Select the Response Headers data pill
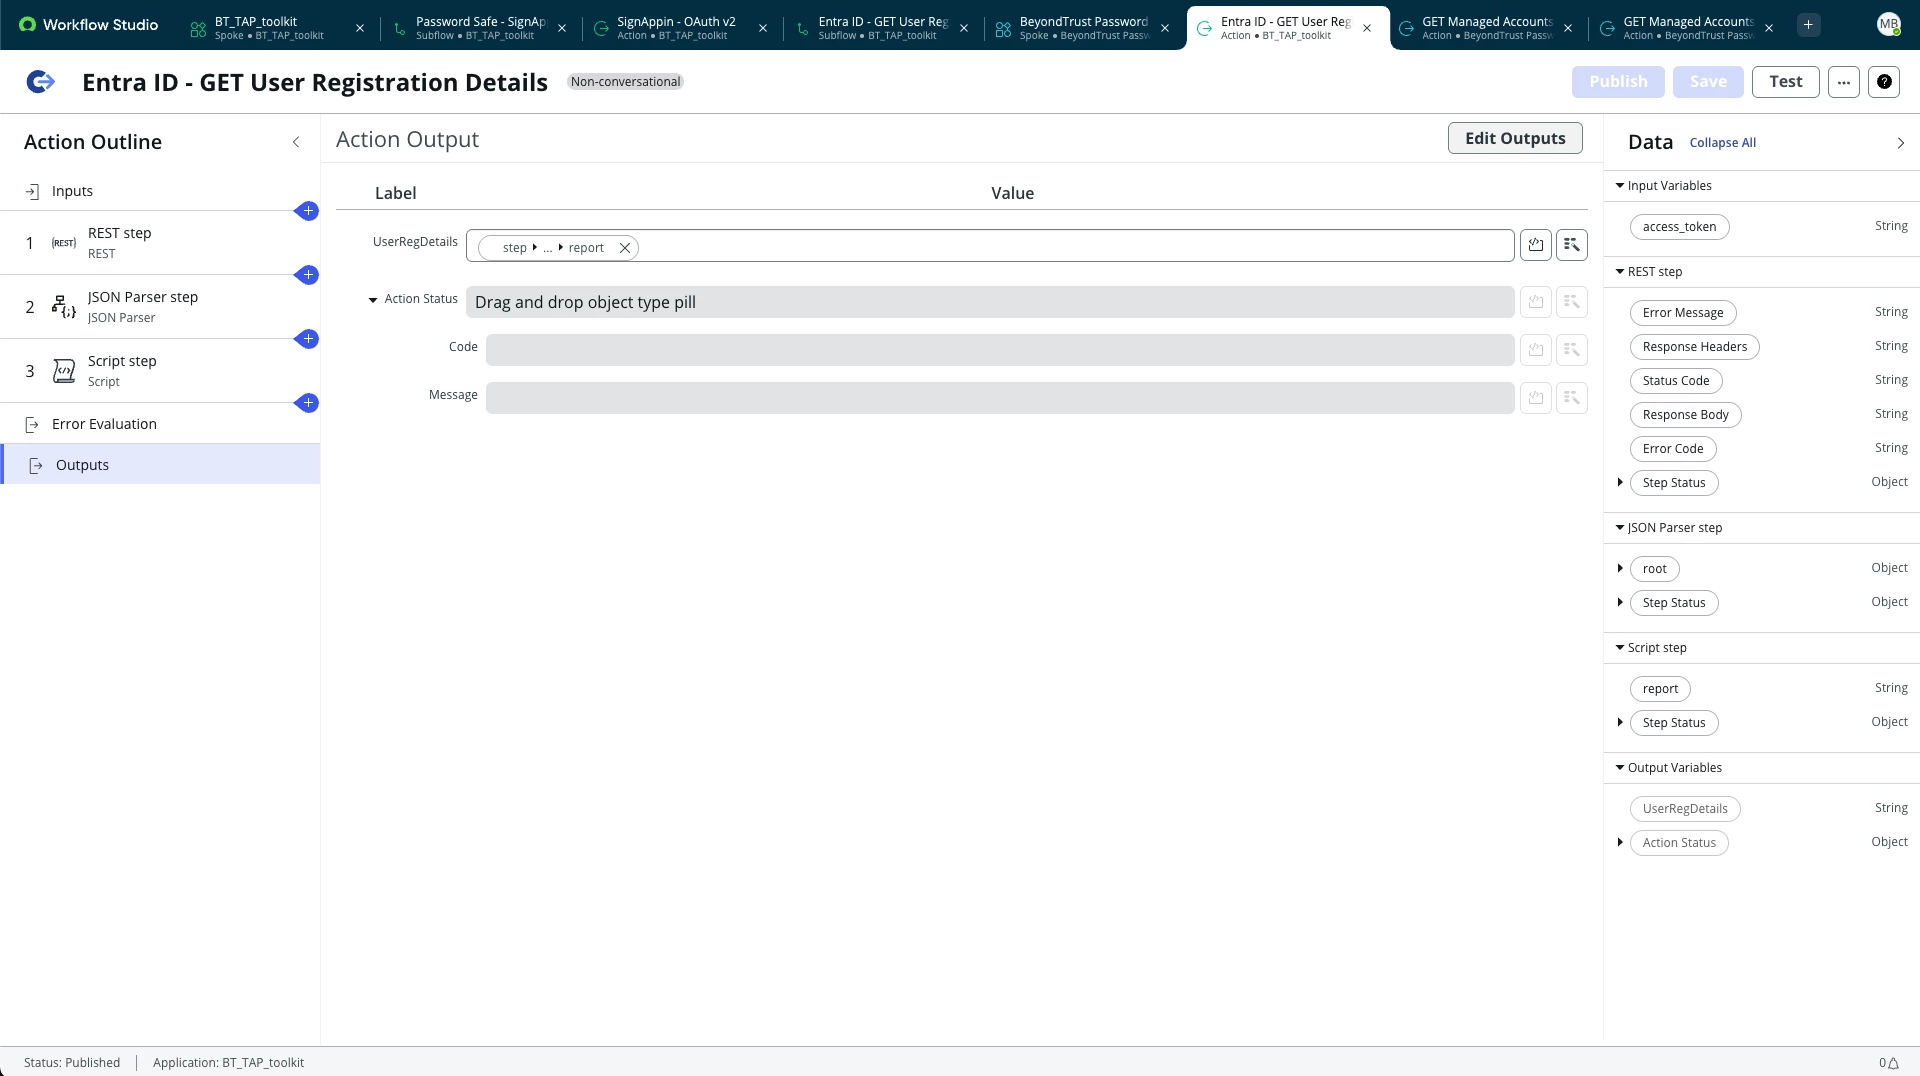The height and width of the screenshot is (1076, 1920). (1695, 347)
